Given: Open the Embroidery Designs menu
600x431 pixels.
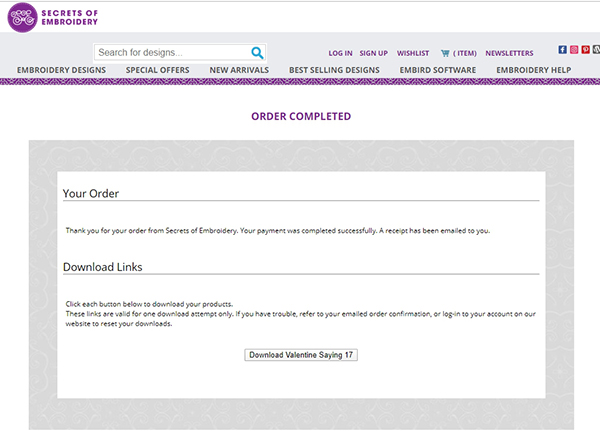Looking at the screenshot, I should tap(62, 70).
